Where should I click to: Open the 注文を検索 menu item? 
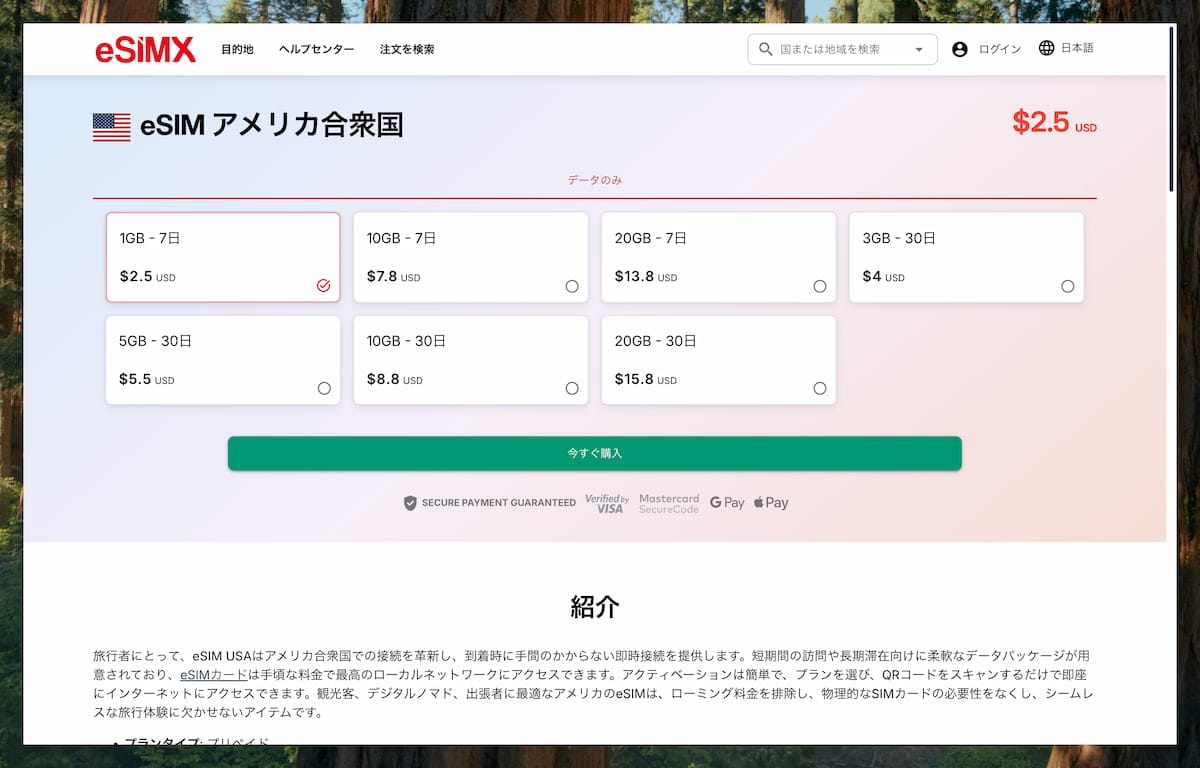tap(407, 49)
